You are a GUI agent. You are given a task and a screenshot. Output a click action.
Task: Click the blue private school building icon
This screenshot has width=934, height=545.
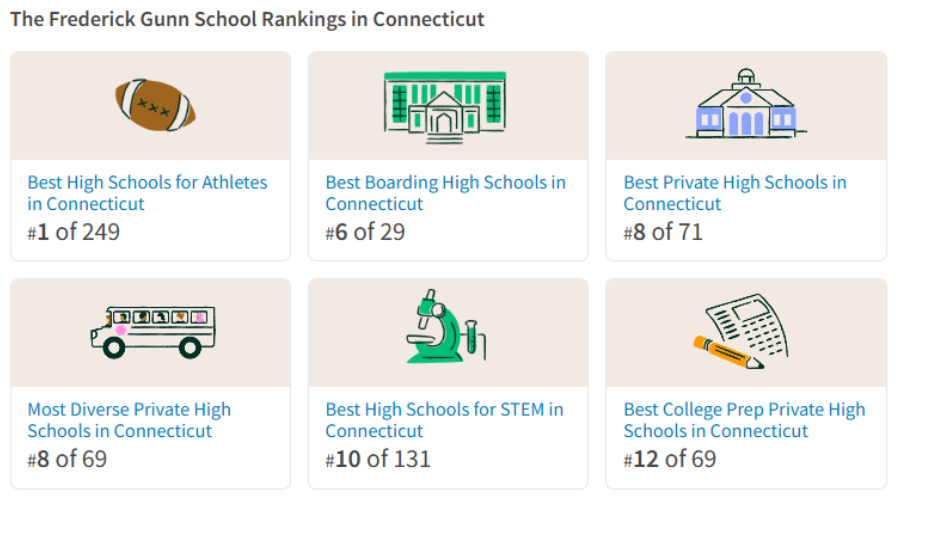coord(745,105)
